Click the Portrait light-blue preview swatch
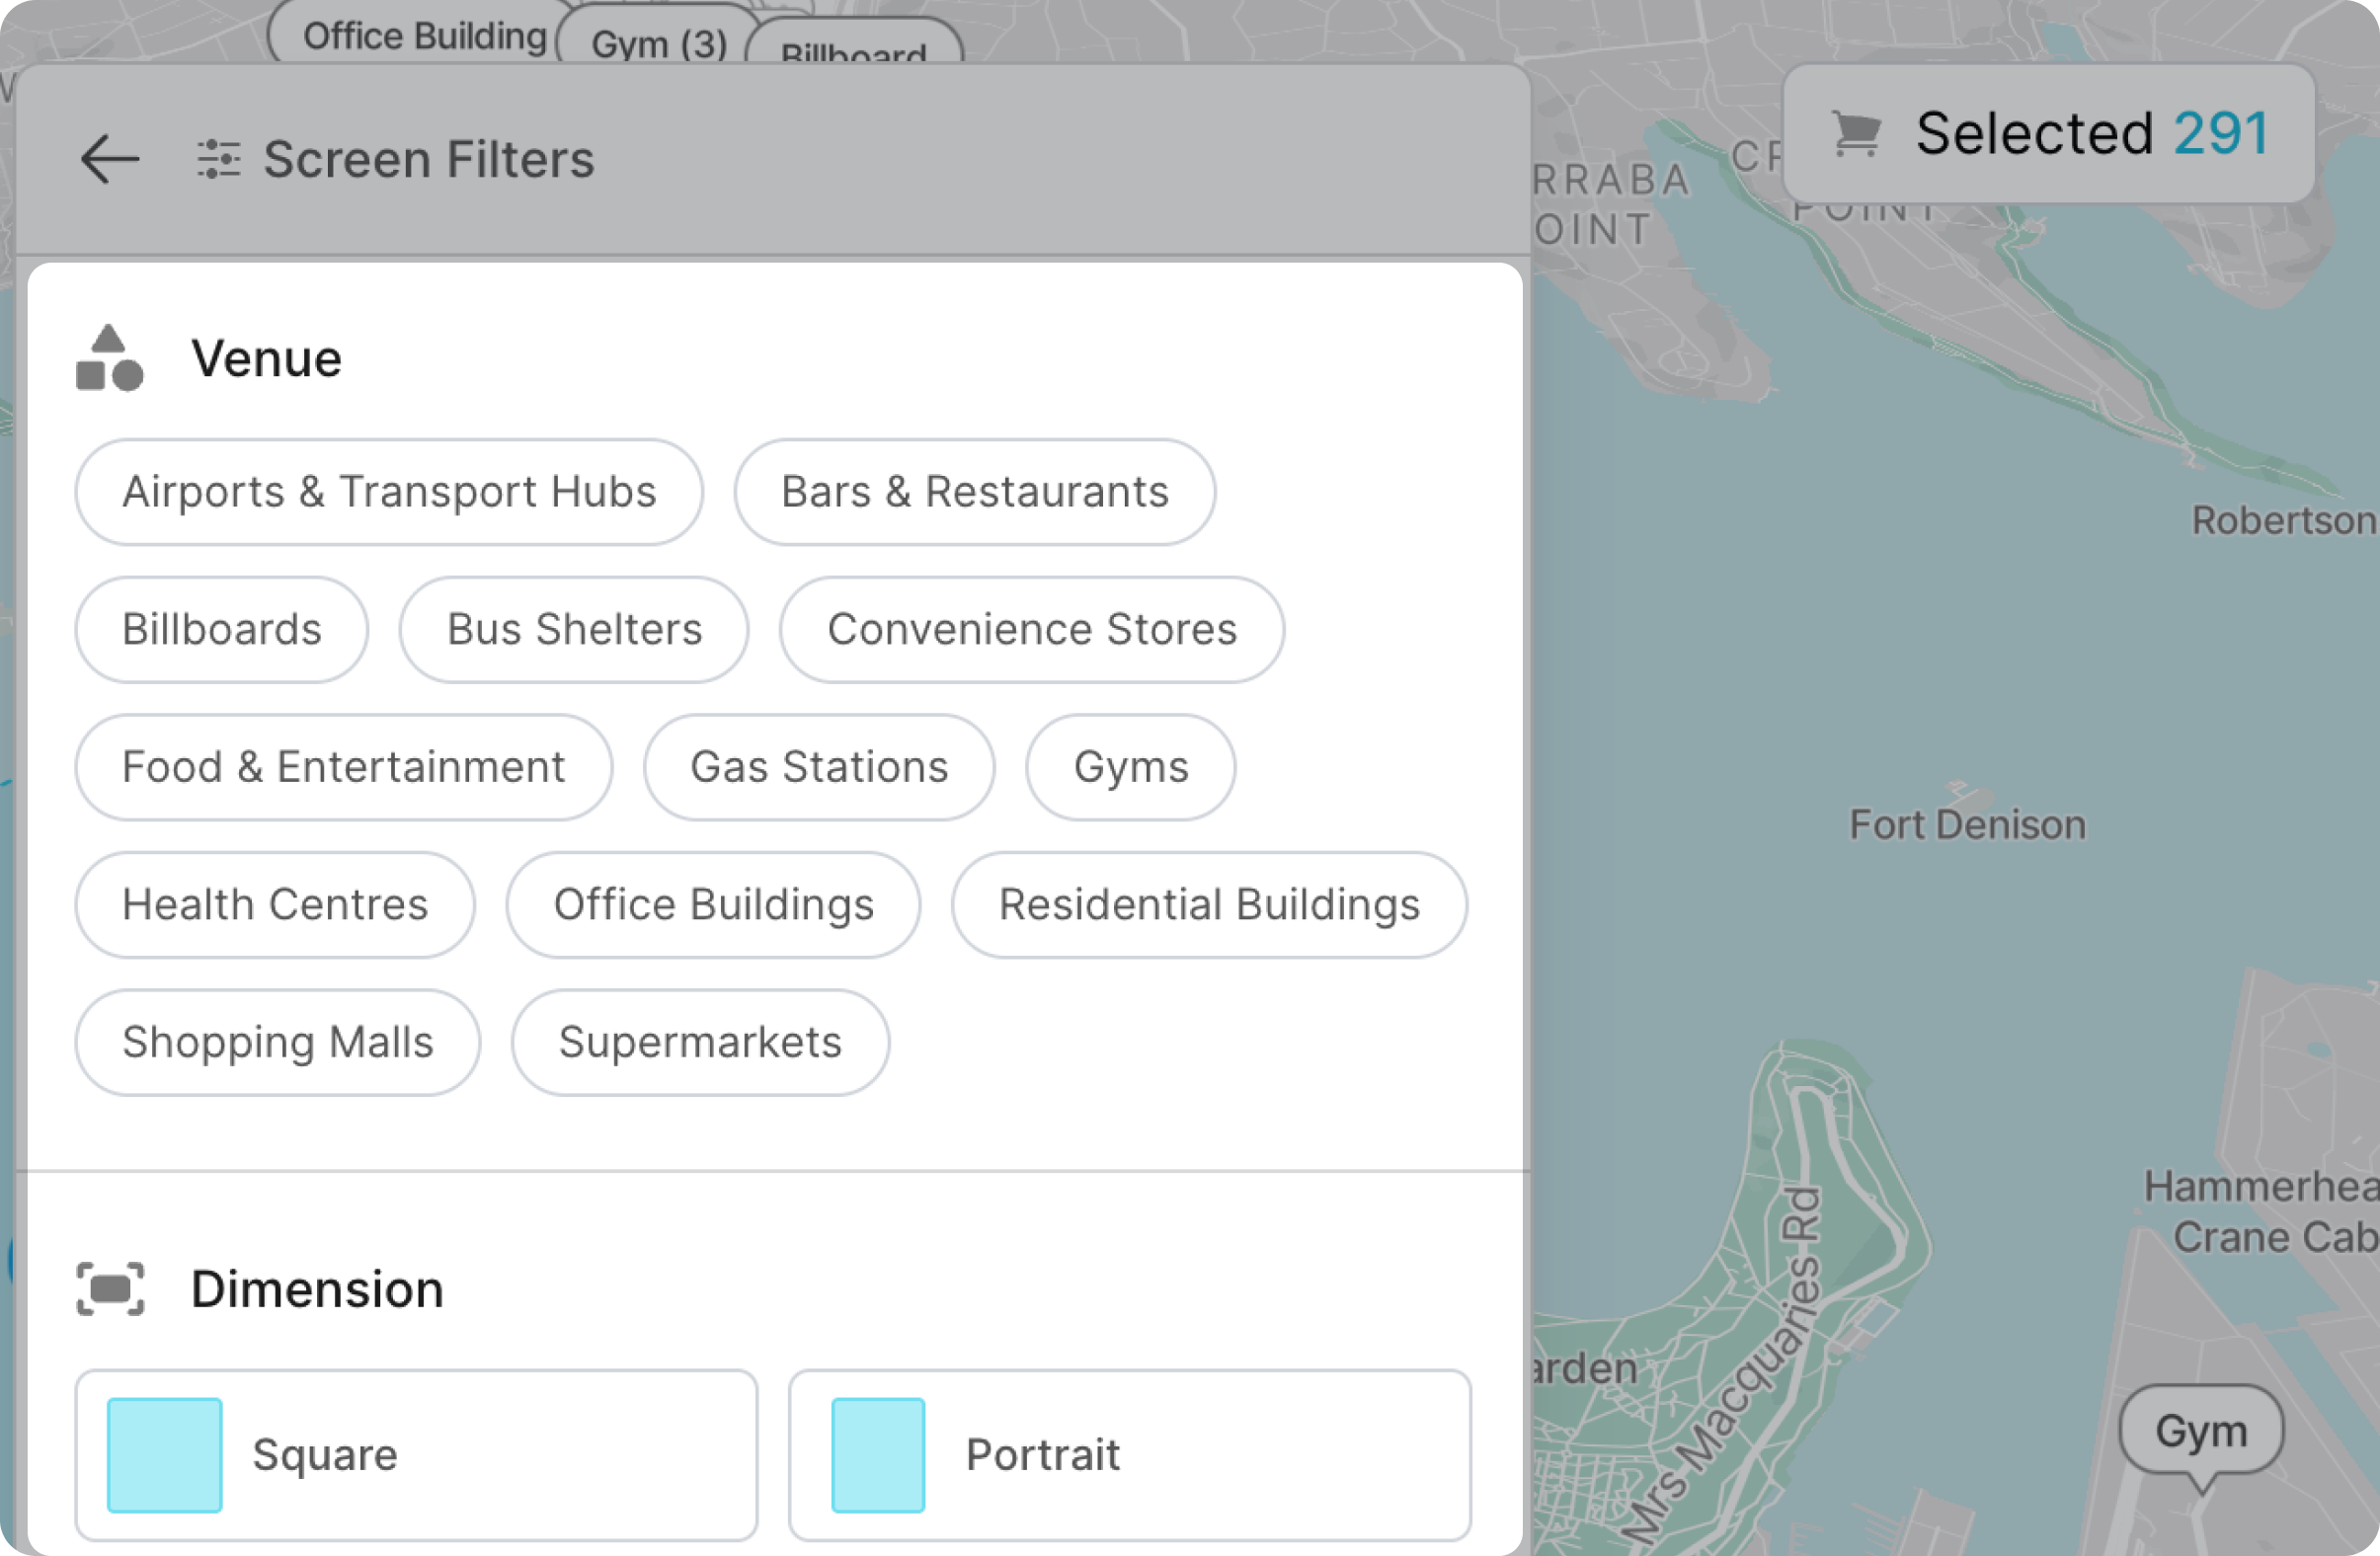This screenshot has width=2380, height=1556. pos(878,1456)
